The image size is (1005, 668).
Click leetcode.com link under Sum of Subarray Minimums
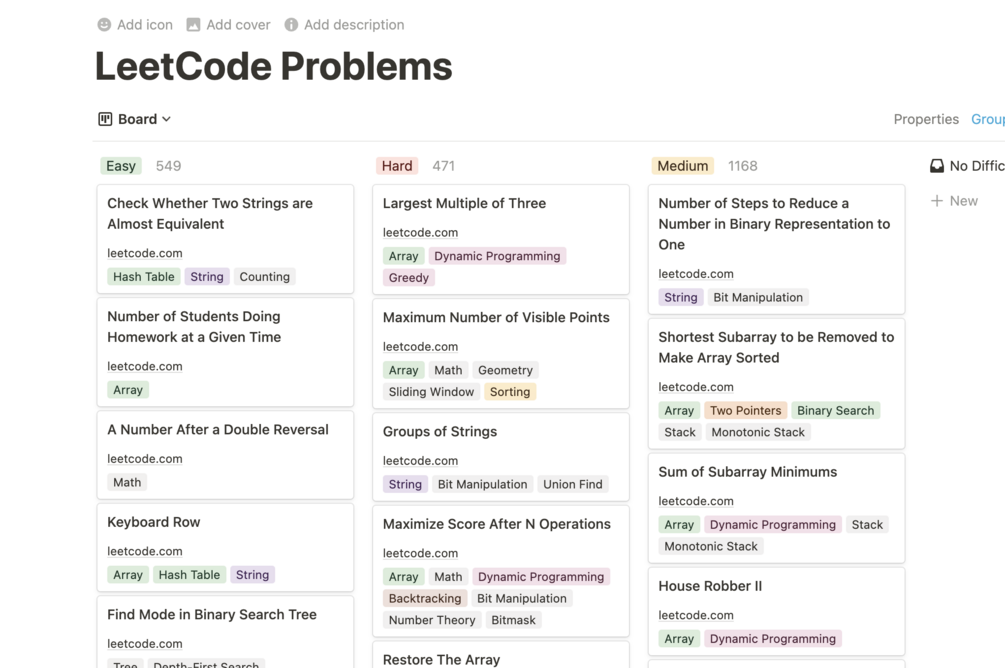click(x=696, y=501)
